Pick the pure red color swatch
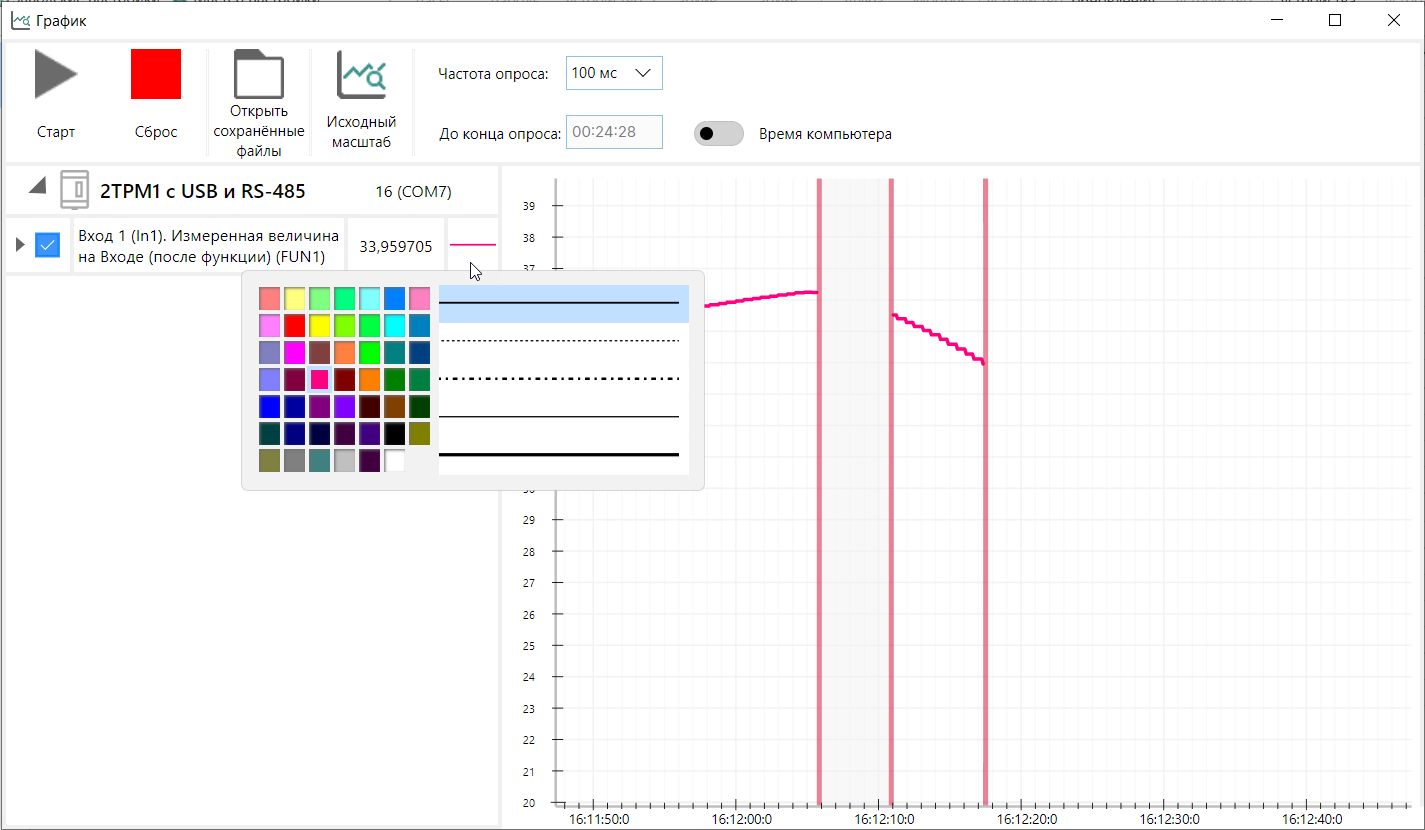This screenshot has width=1425, height=830. click(294, 325)
